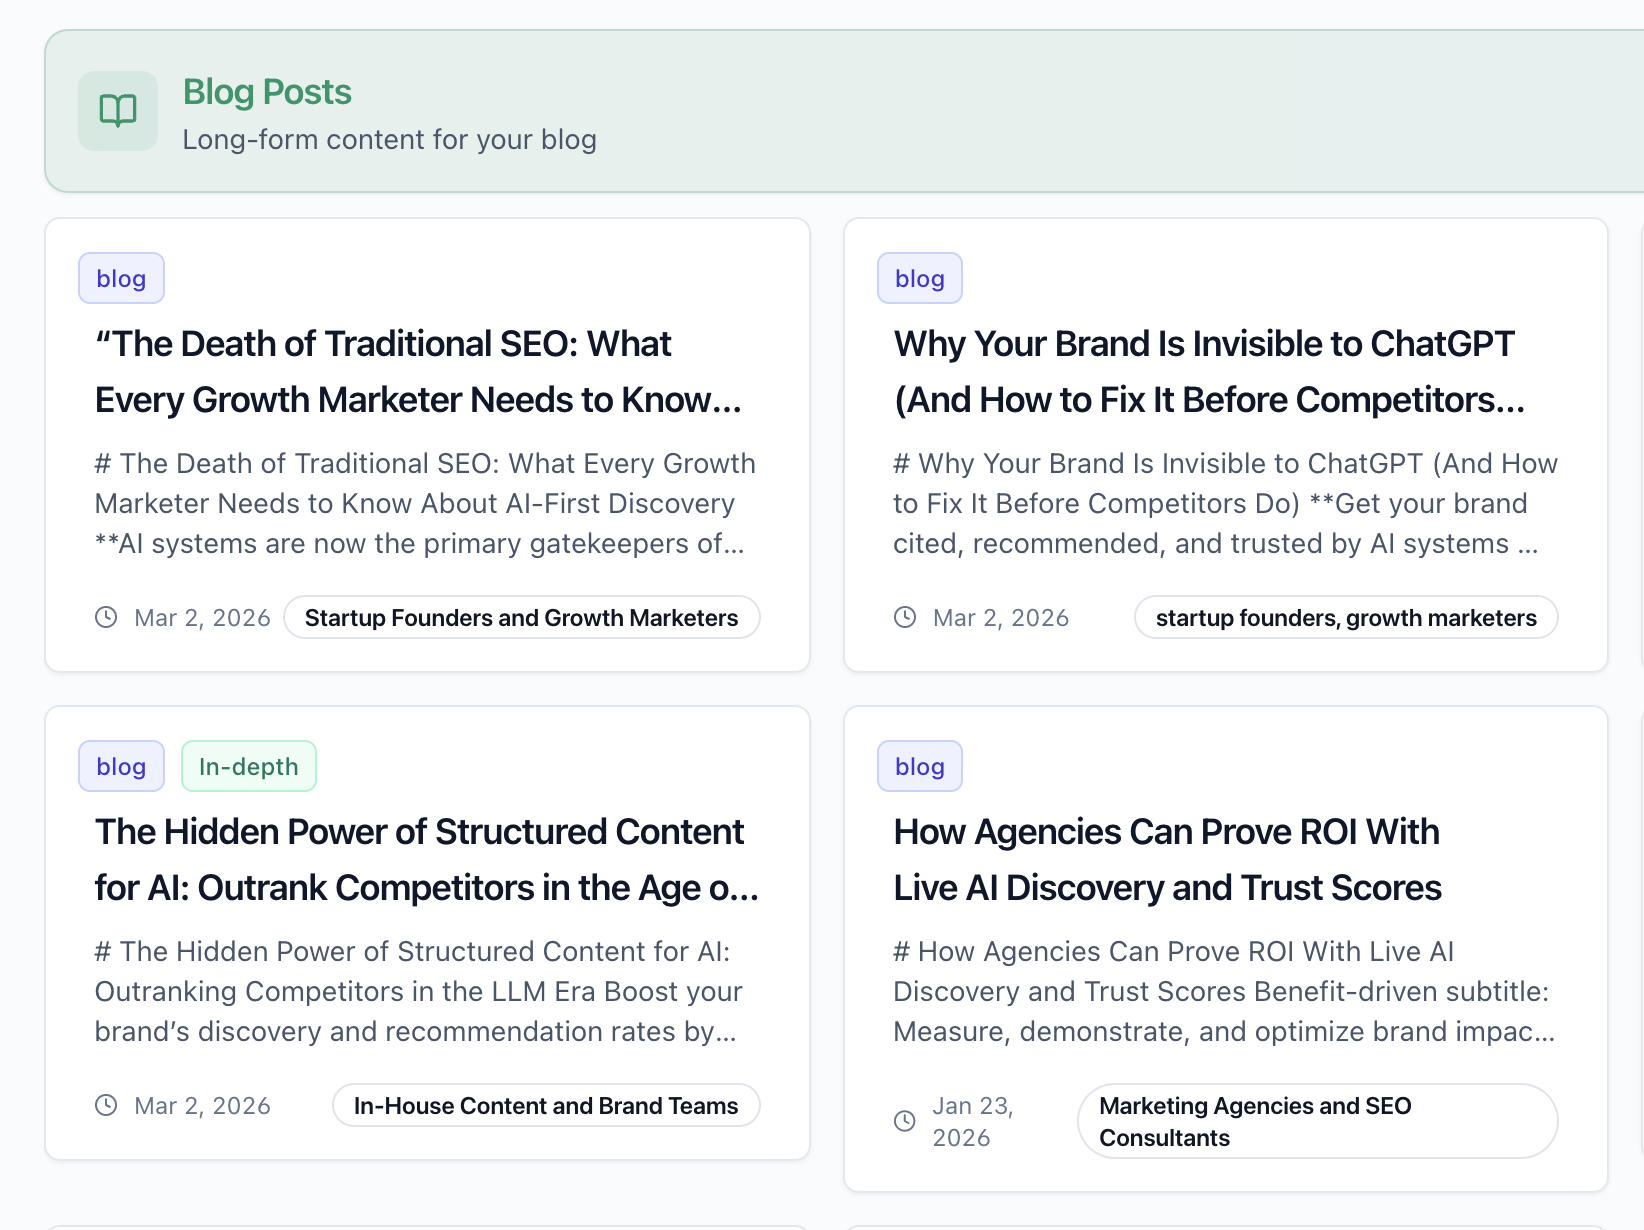
Task: Click the clock icon on the ChatGPT invisibility post
Action: tap(906, 617)
